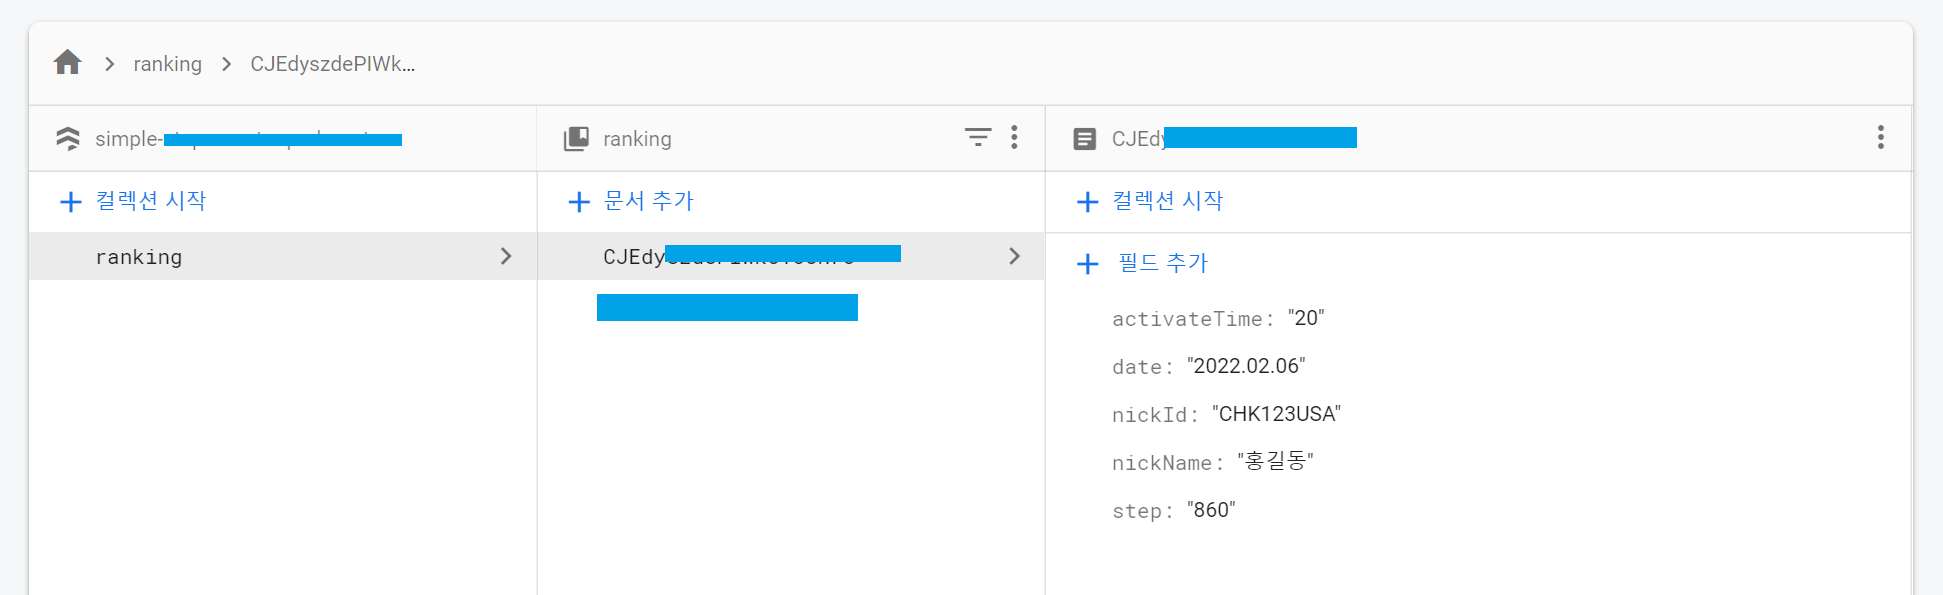Open the ranking collection three-dot menu
This screenshot has height=595, width=1943.
1014,137
